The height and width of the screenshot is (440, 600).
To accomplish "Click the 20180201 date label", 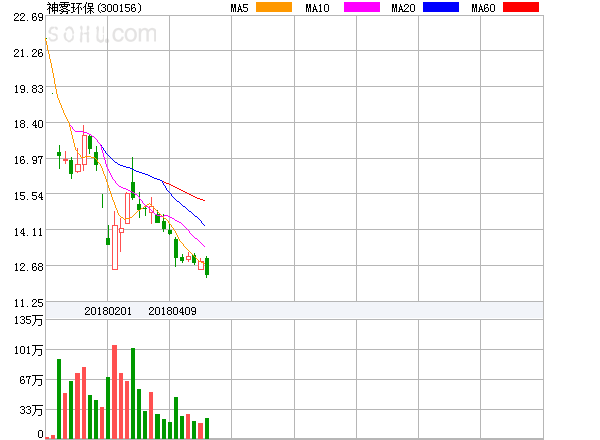I will 108,311.
